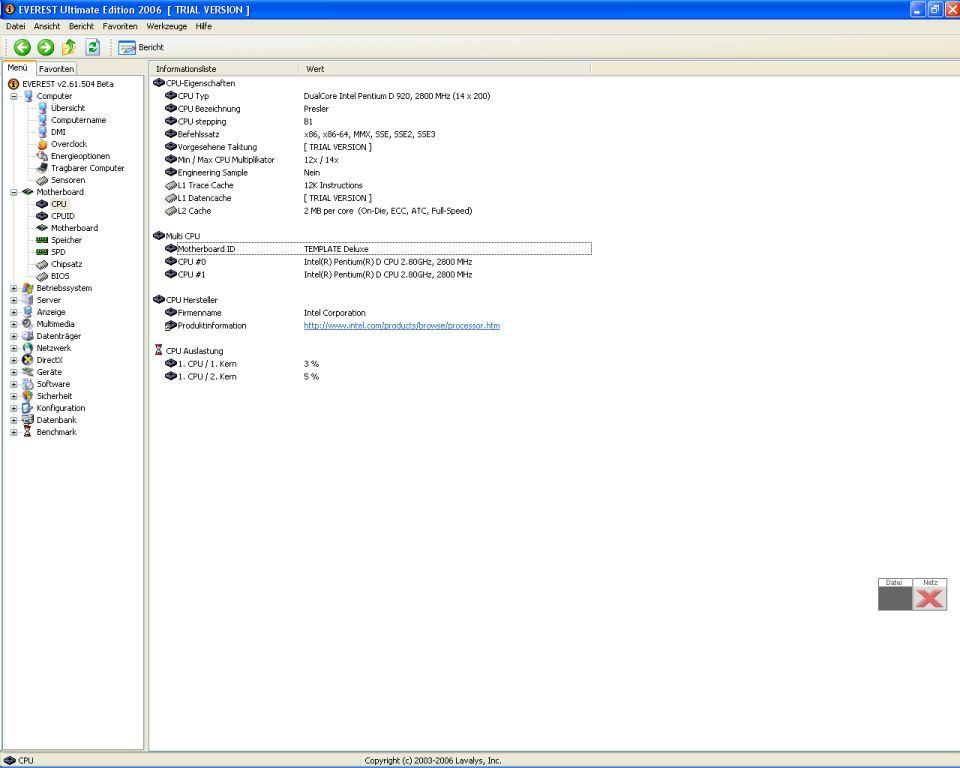Click the BIOS icon in the tree
The width and height of the screenshot is (960, 768).
coord(42,276)
